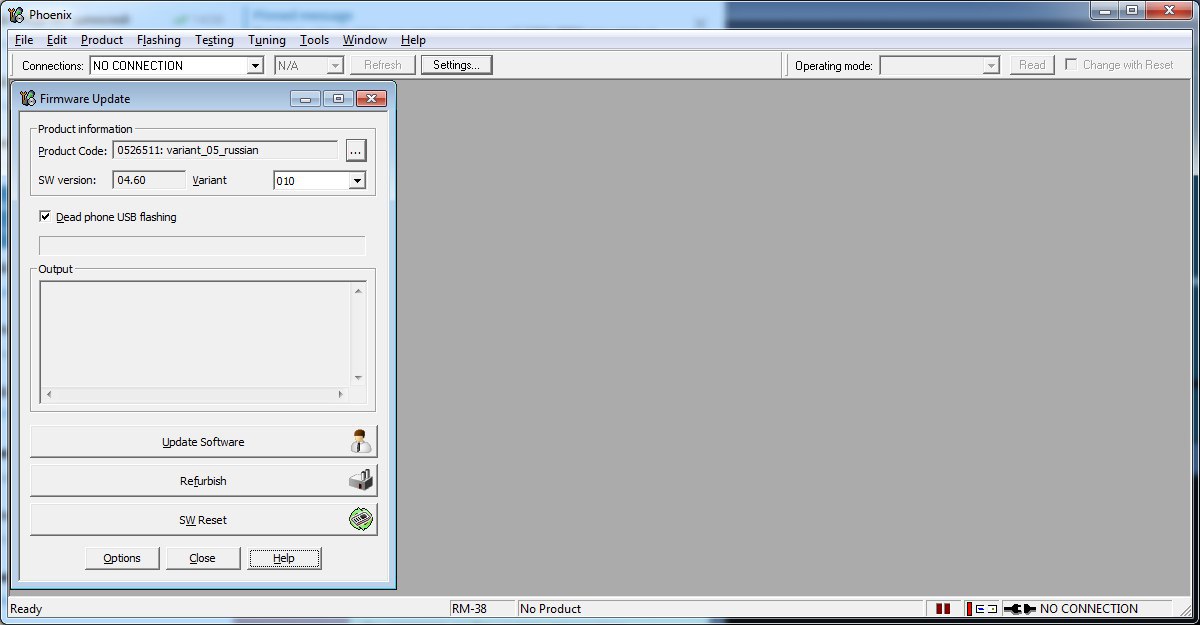
Task: Click the red pause status icon
Action: tap(942, 608)
